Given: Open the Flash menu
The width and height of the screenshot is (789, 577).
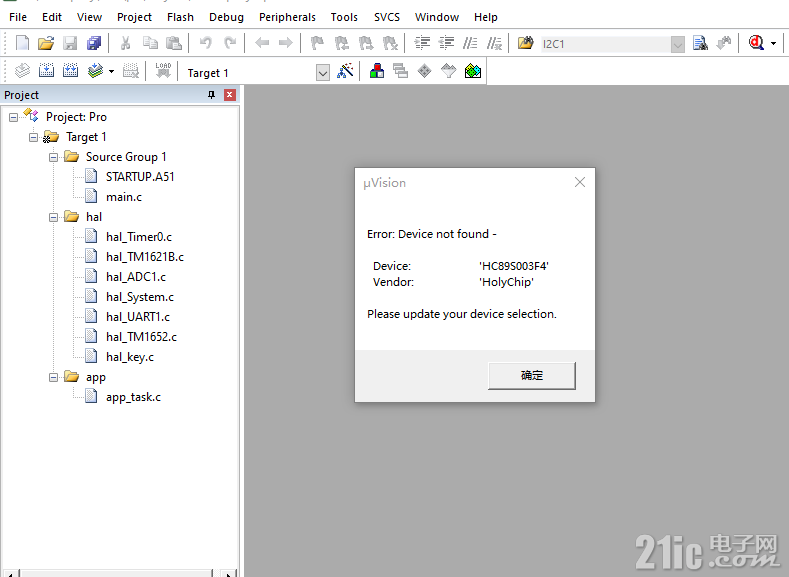Looking at the screenshot, I should click(180, 17).
